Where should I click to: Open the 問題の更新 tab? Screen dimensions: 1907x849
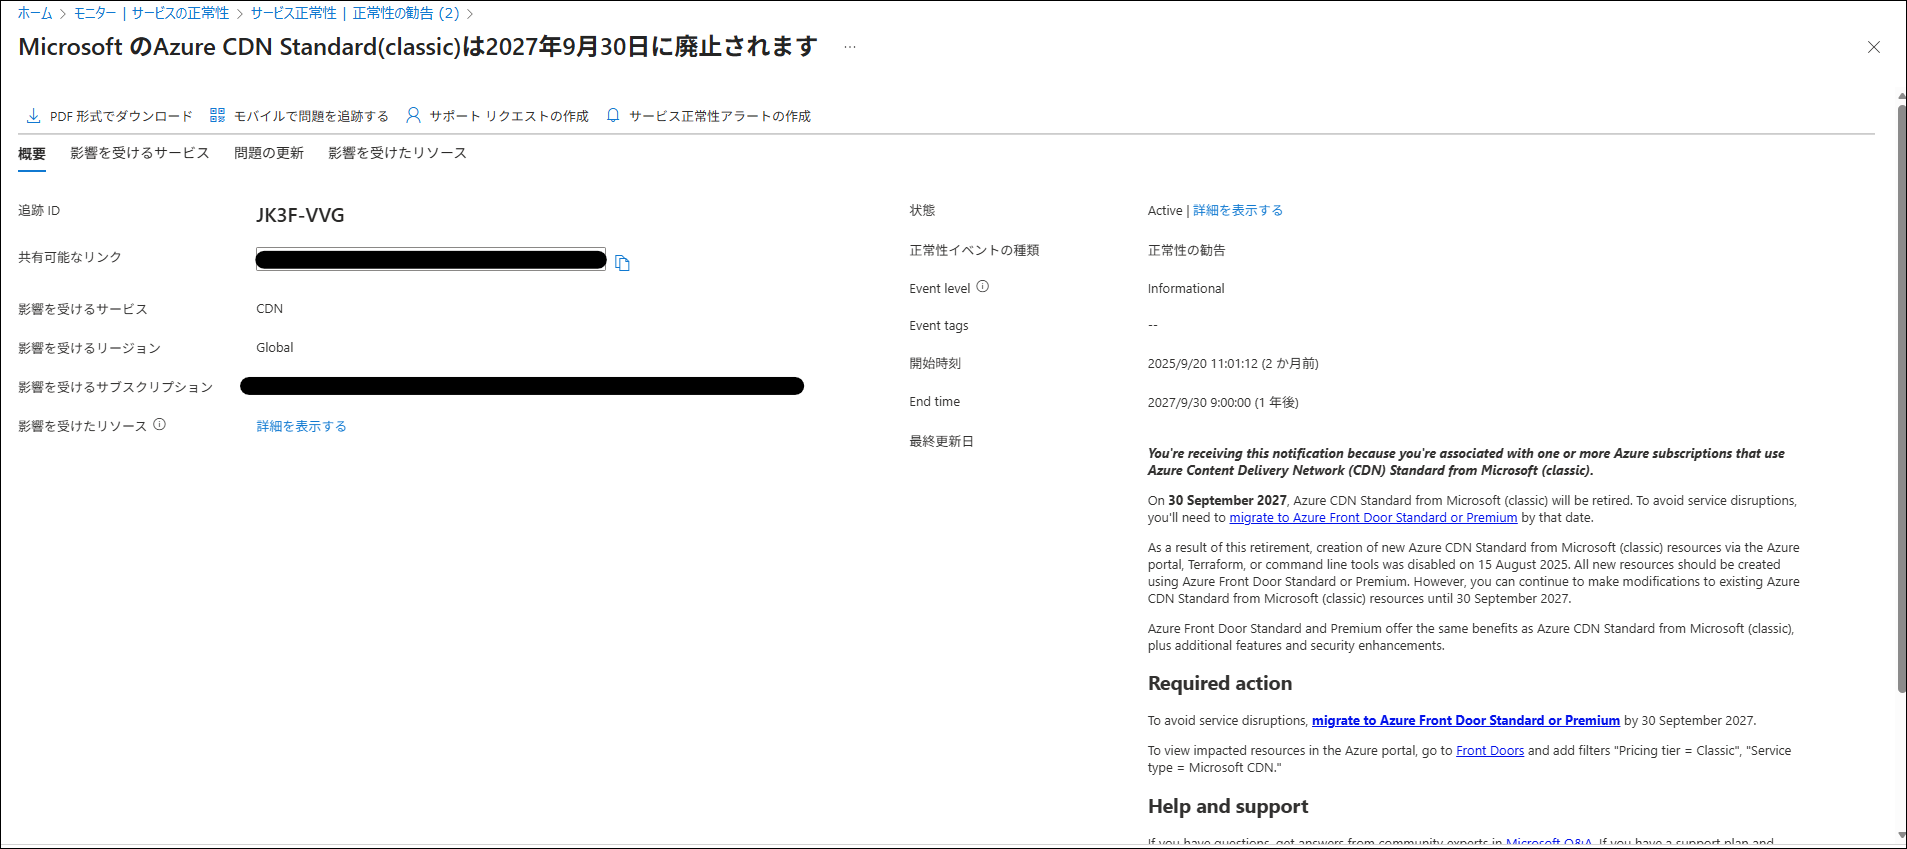point(269,153)
